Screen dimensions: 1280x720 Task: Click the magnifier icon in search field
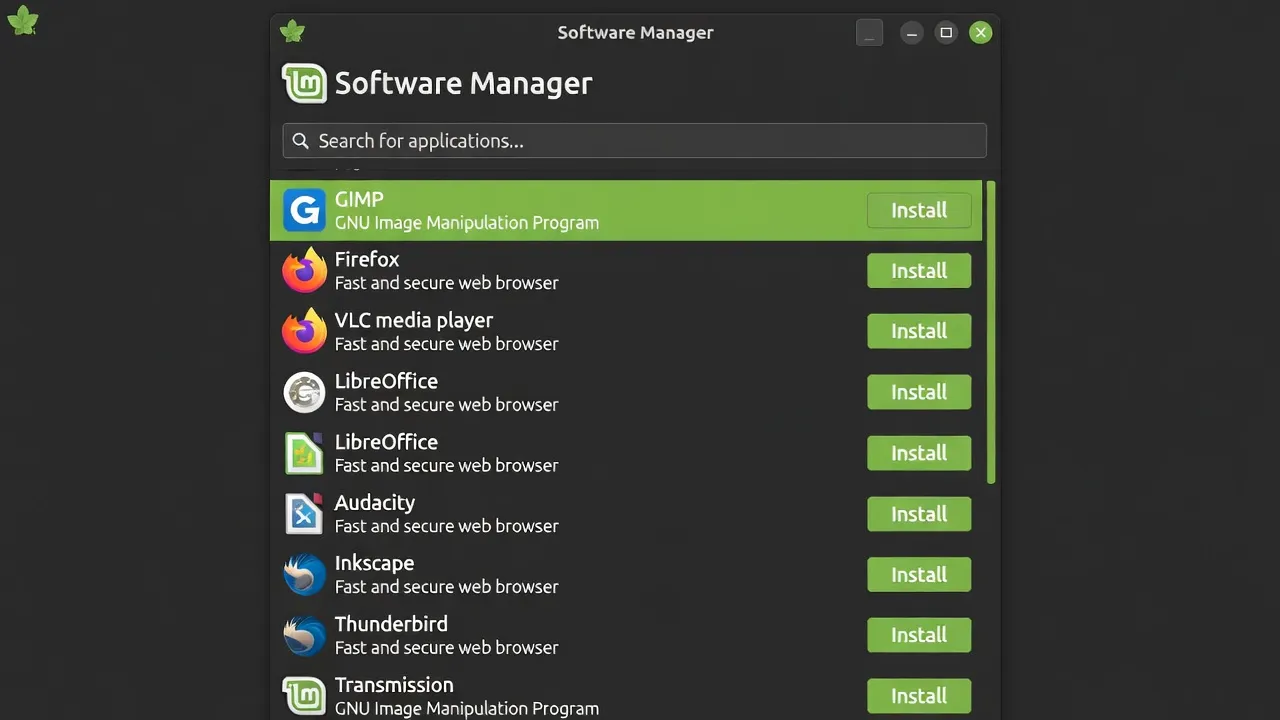pyautogui.click(x=300, y=141)
